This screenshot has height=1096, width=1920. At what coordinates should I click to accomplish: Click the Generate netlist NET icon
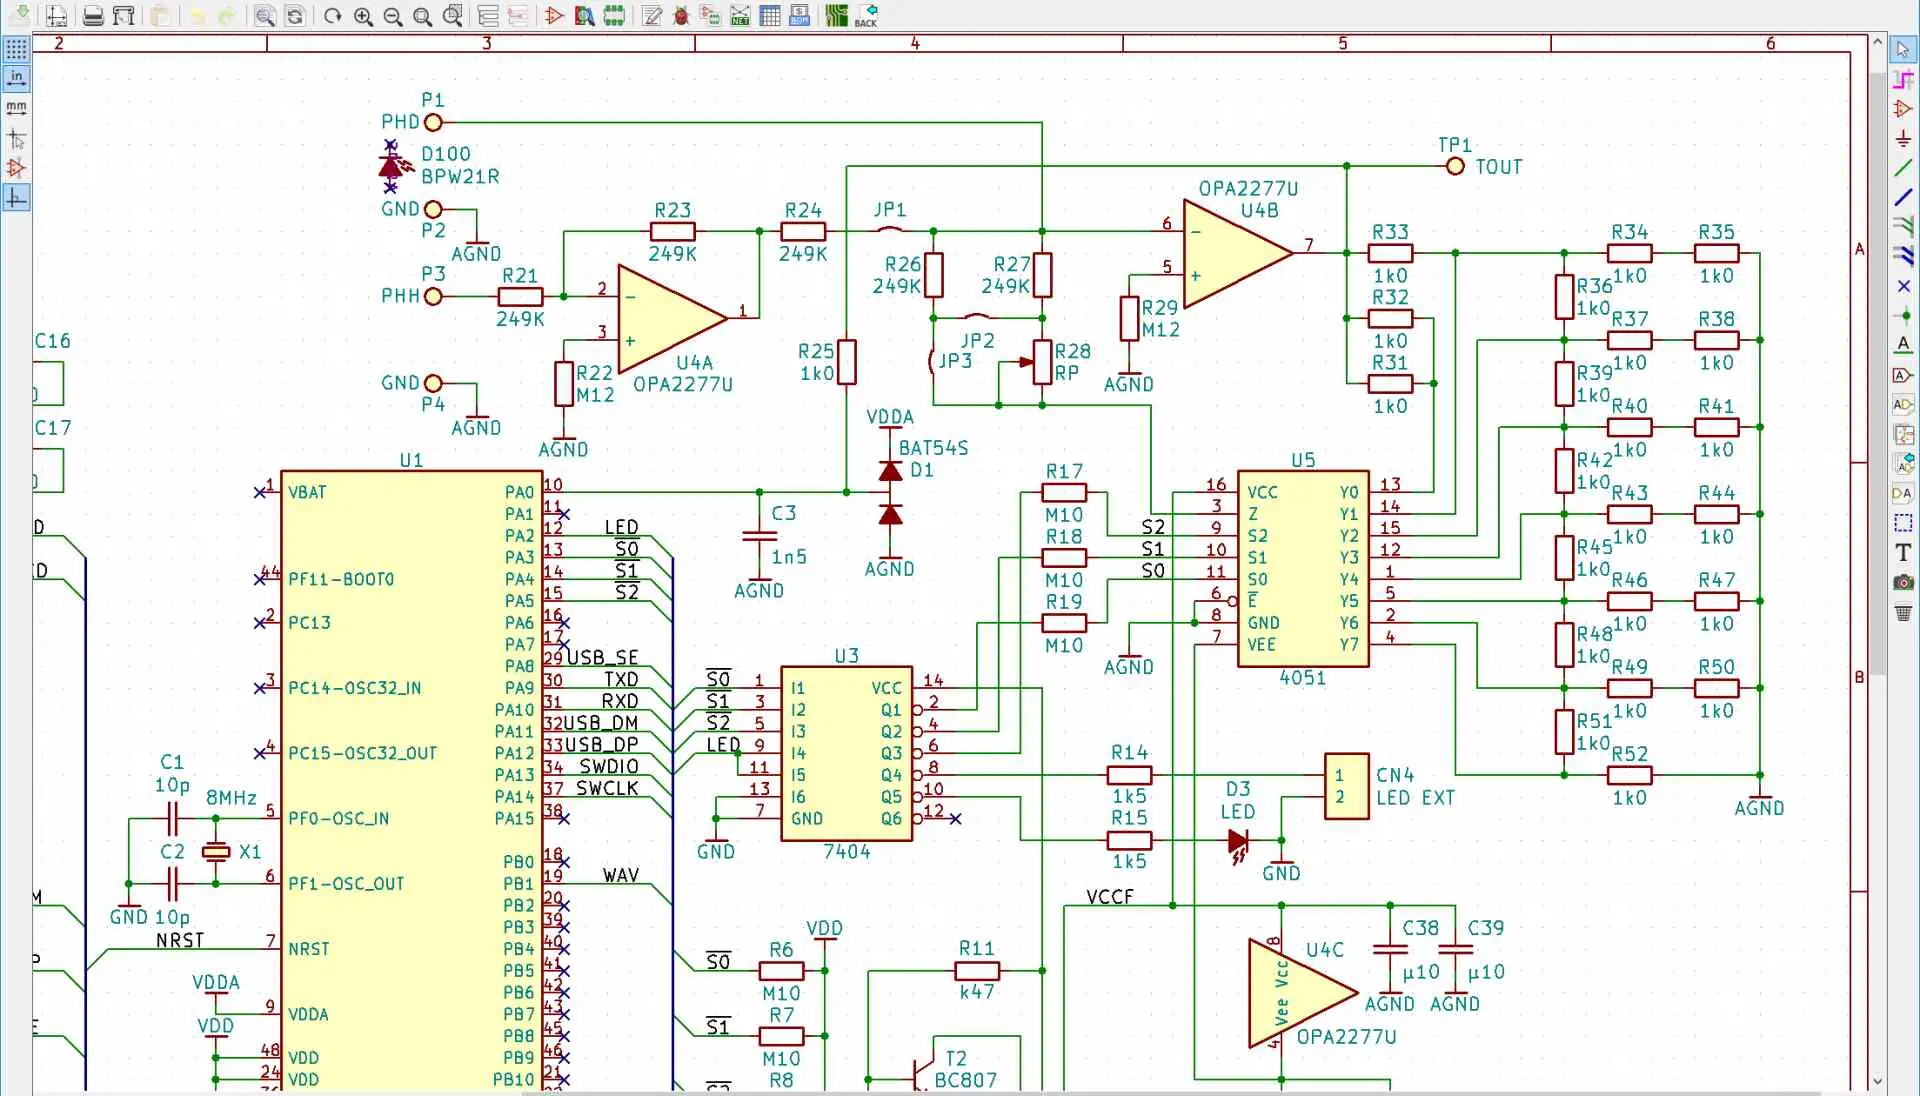[x=740, y=16]
